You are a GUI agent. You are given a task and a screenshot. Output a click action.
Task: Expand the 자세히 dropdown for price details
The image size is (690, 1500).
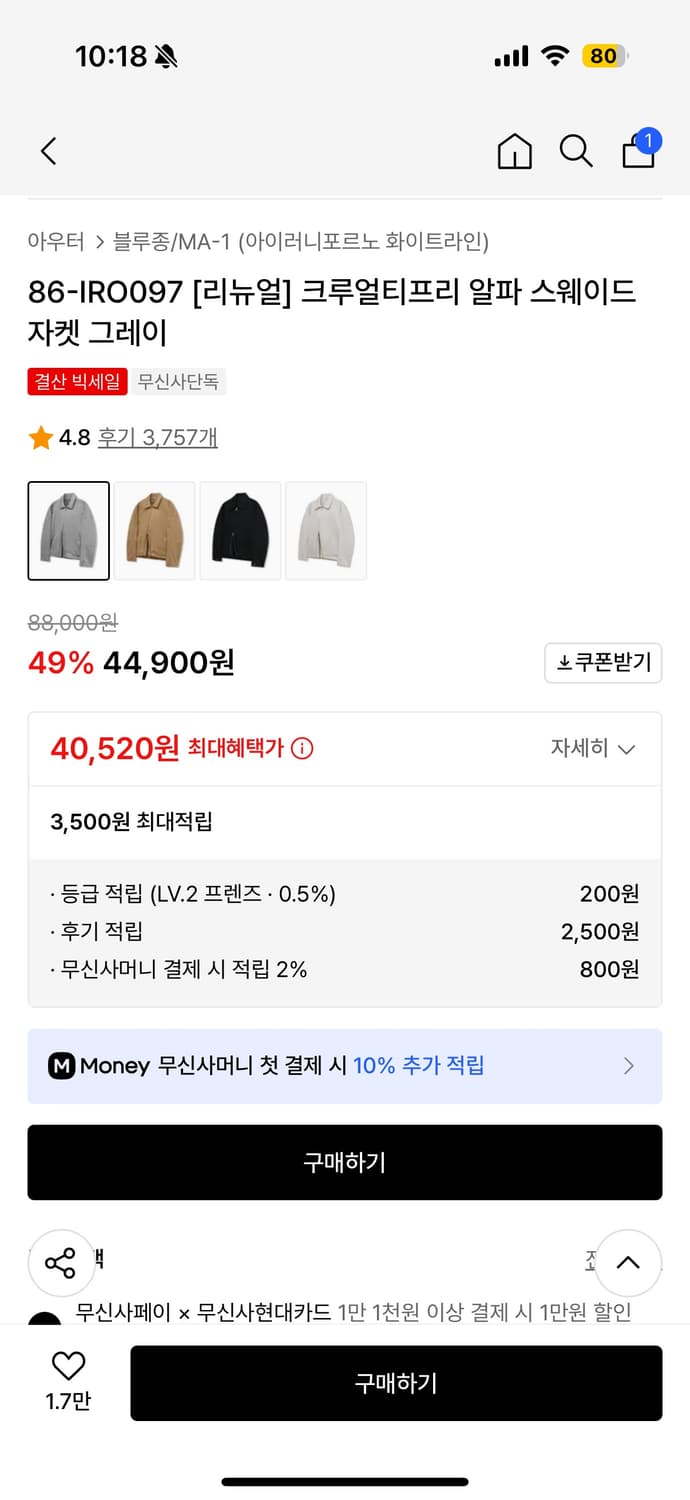click(594, 749)
